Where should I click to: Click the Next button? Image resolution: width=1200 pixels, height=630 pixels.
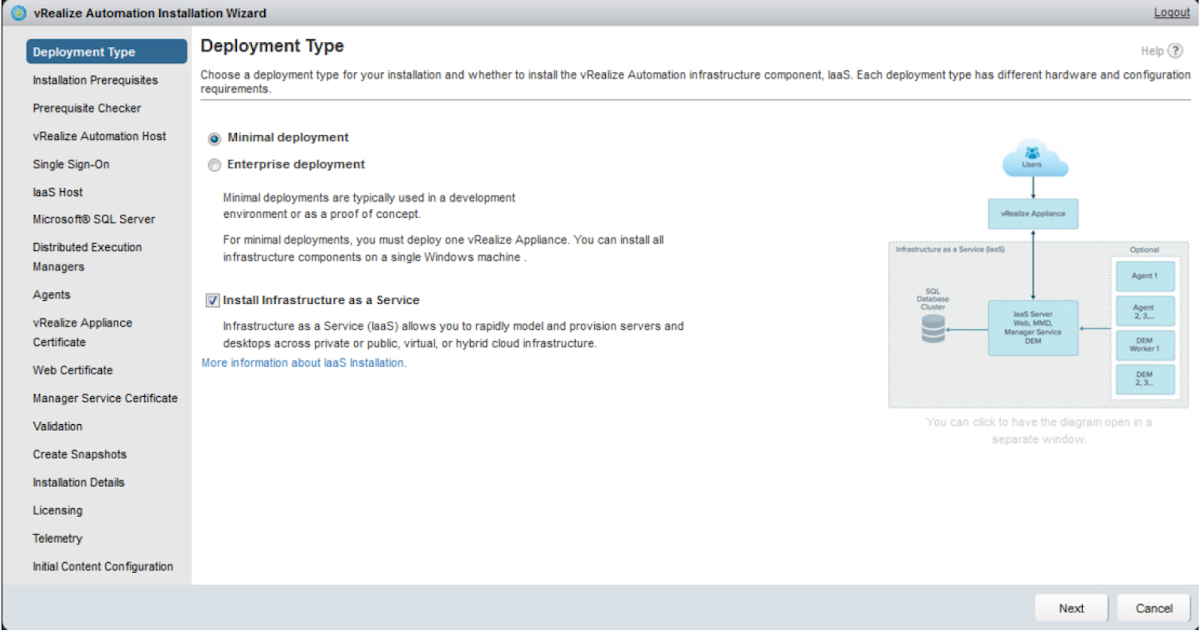[x=1070, y=607]
